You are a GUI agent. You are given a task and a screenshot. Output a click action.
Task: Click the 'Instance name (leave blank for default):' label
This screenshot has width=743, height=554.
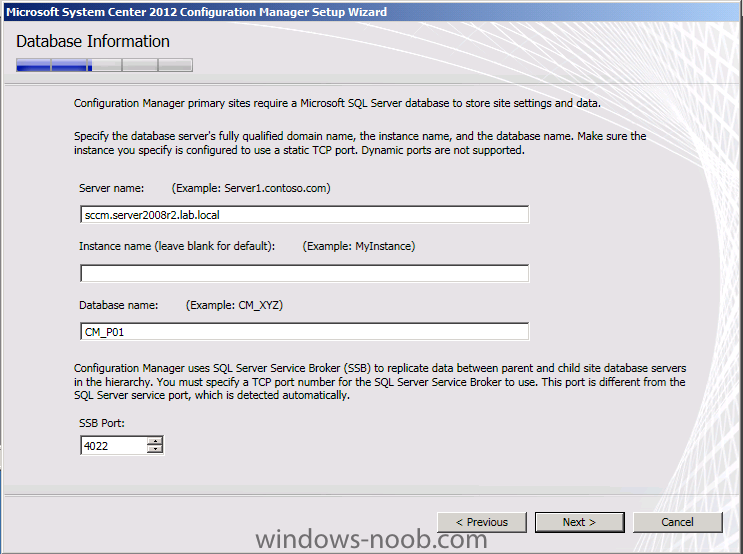coord(177,246)
